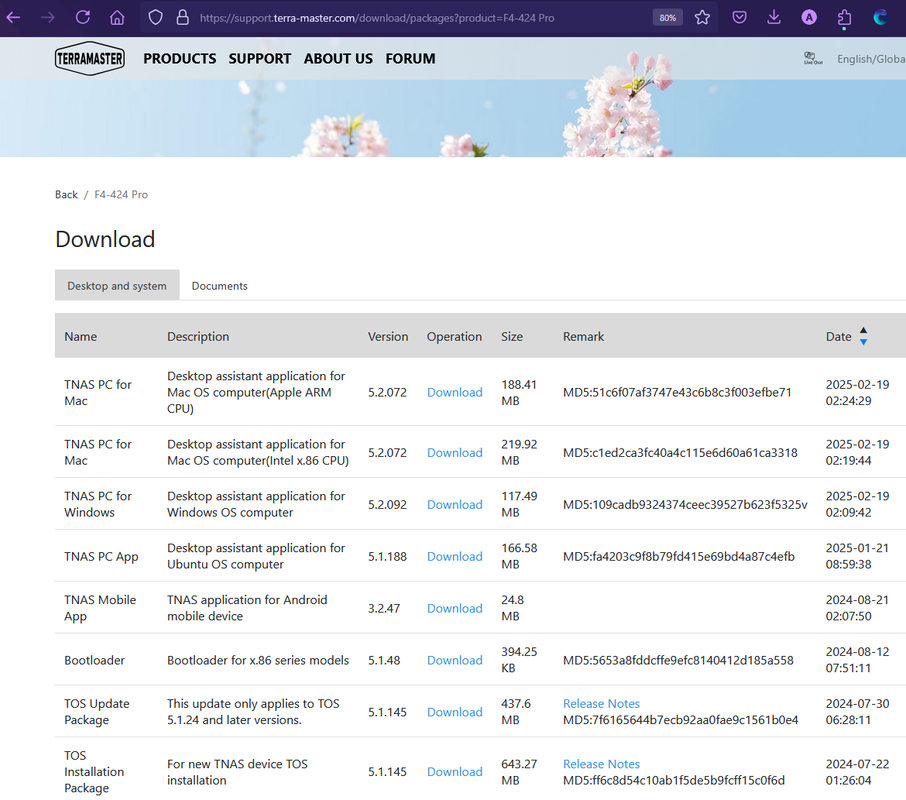Open the SUPPORT menu

click(x=259, y=58)
